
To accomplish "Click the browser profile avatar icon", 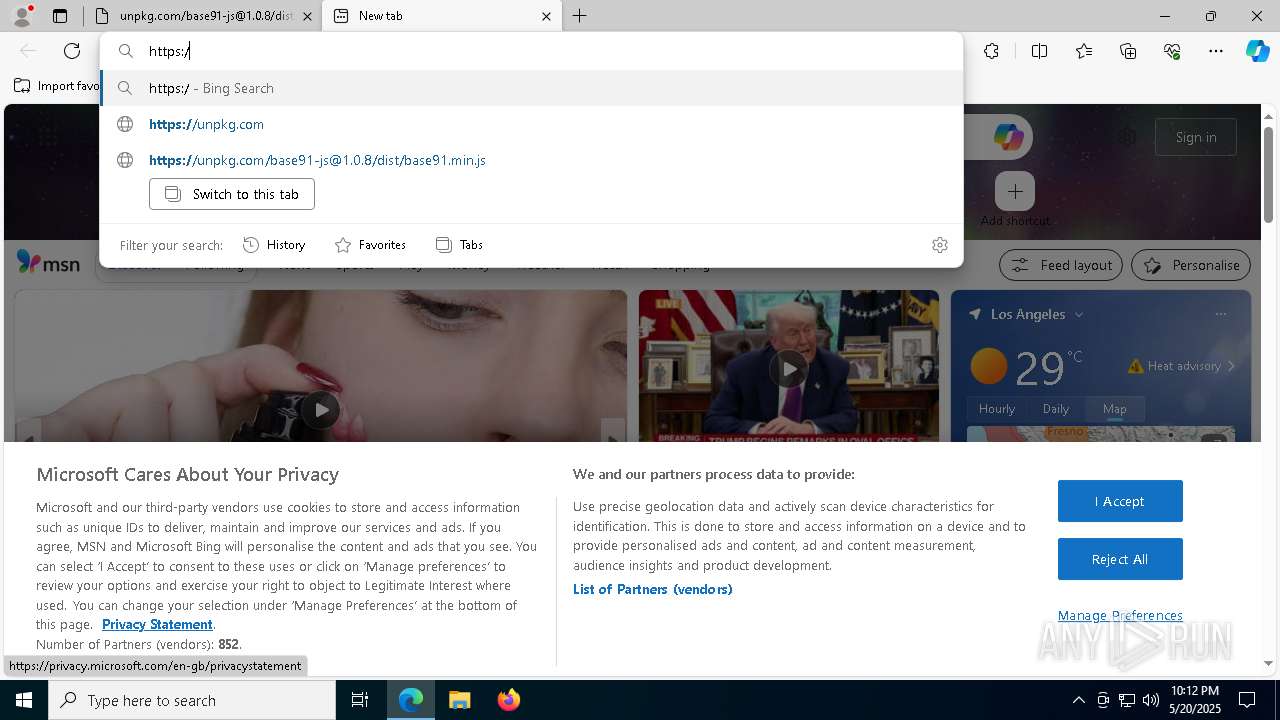I will pos(22,16).
